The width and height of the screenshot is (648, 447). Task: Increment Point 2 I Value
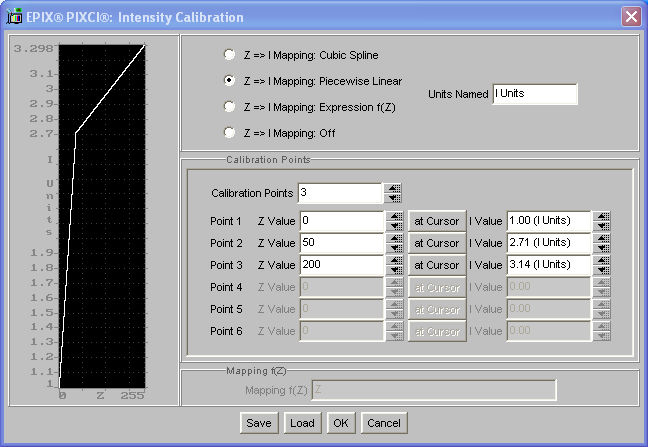601,238
